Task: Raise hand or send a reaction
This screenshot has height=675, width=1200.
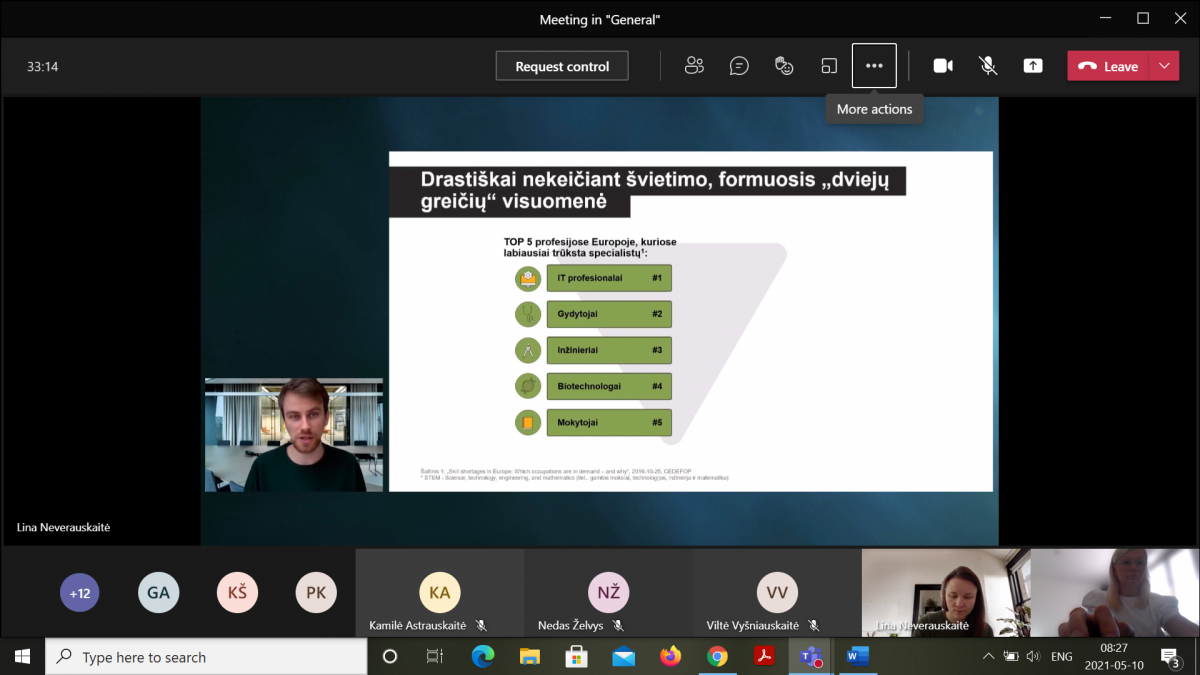Action: 784,66
